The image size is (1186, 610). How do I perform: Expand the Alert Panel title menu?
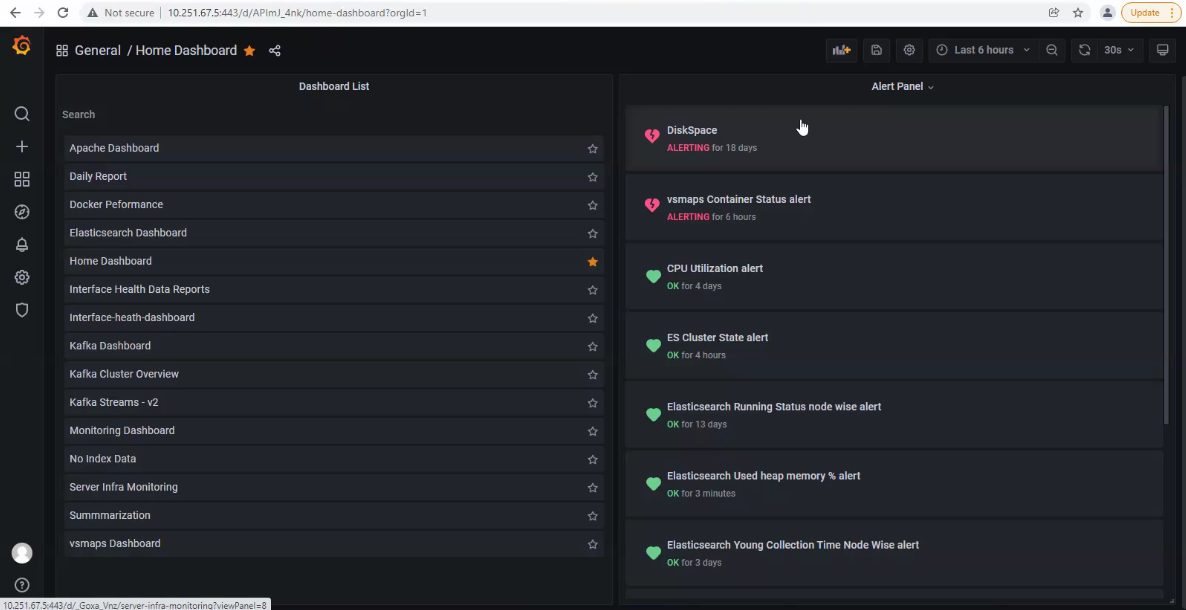[x=902, y=86]
